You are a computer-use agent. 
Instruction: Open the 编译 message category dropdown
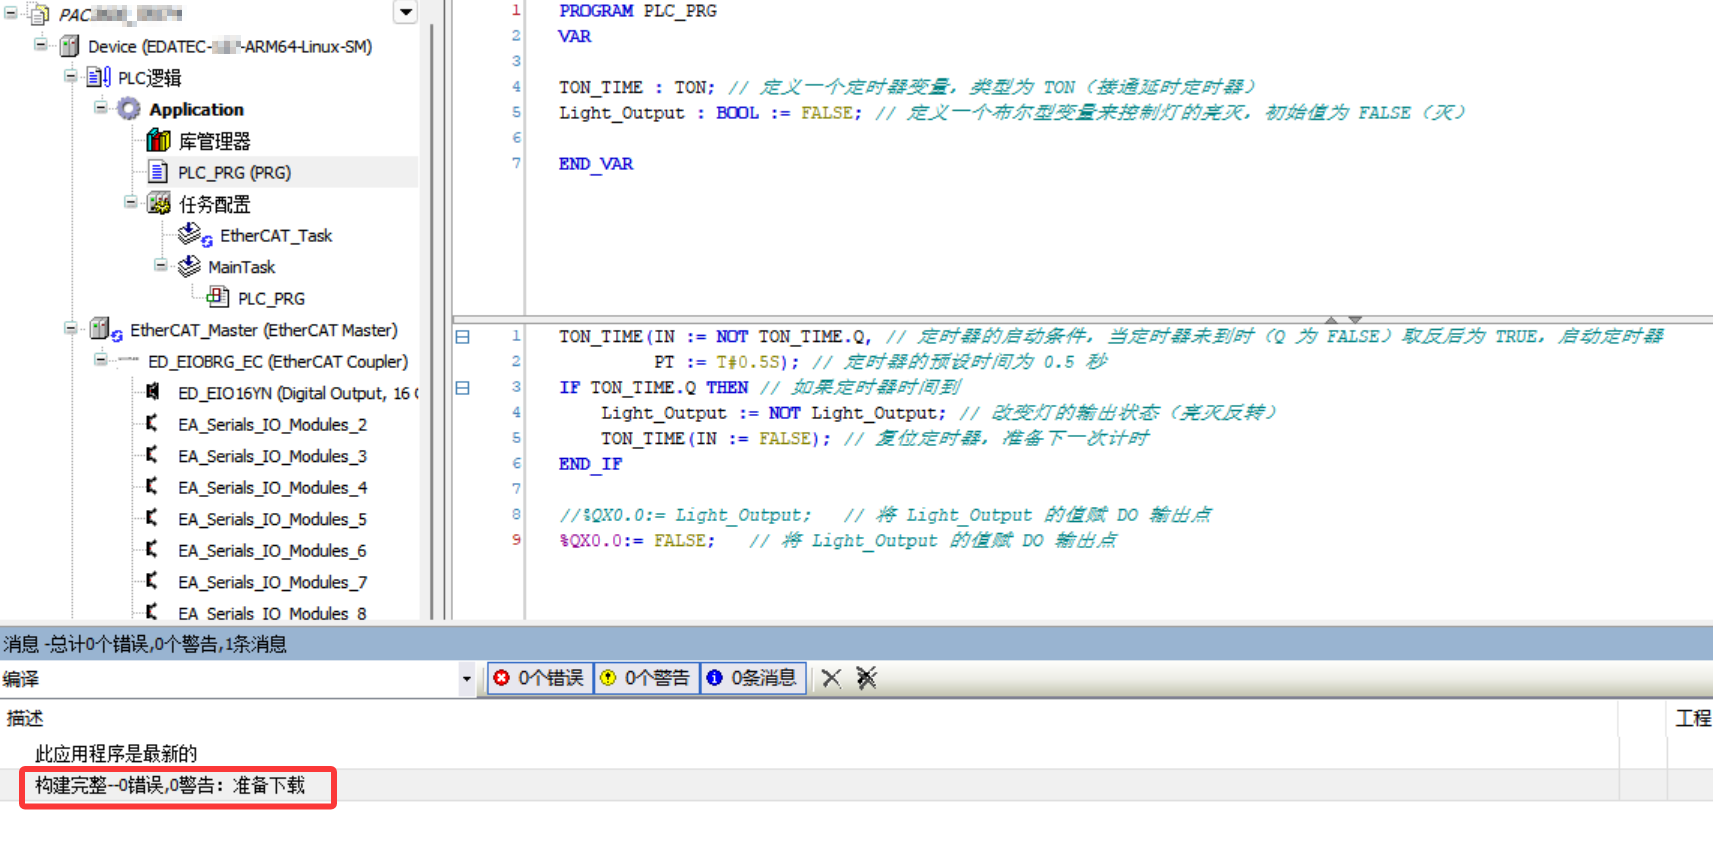tap(466, 679)
